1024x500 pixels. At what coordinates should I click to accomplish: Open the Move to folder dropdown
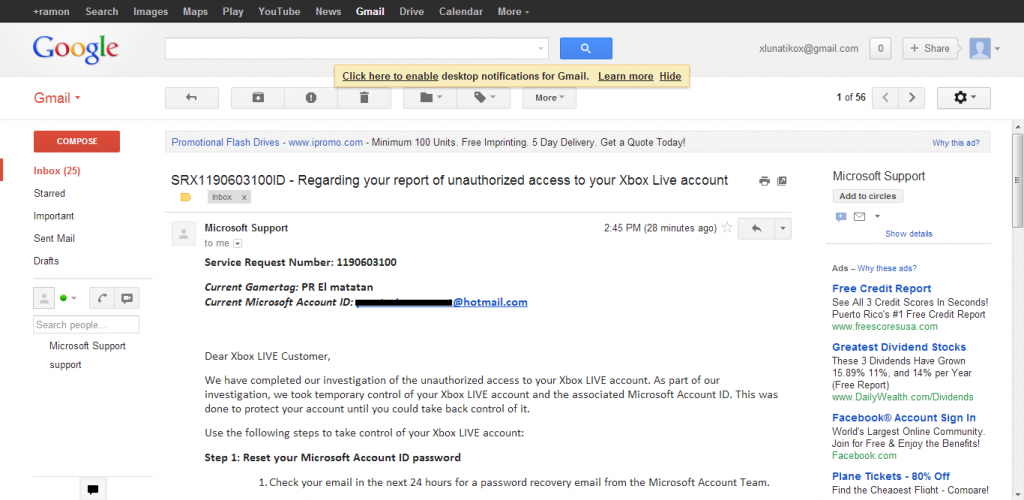(430, 98)
